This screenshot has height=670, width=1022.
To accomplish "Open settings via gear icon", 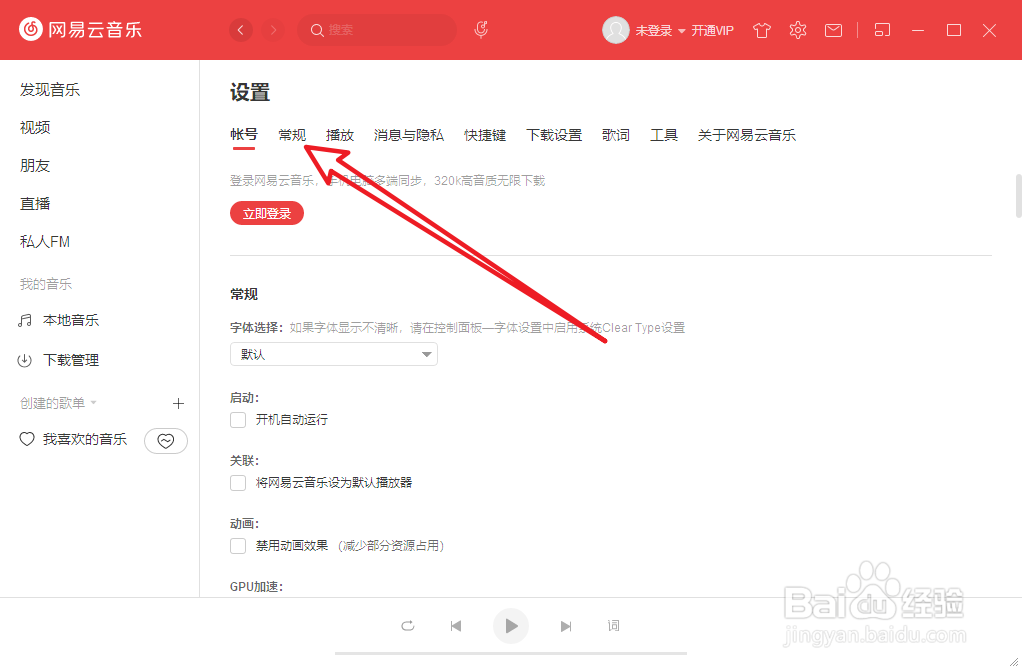I will 798,30.
